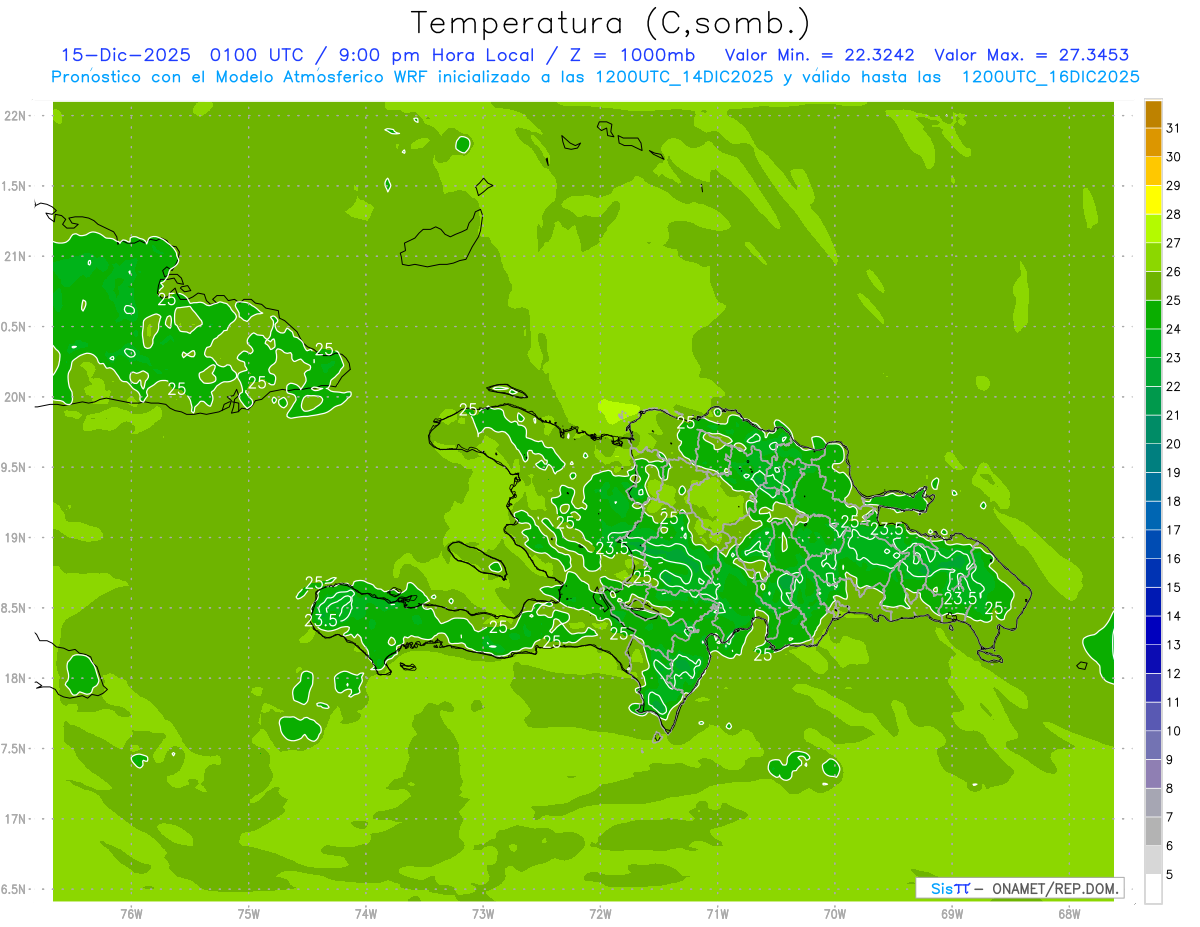1200x927 pixels.
Task: Click the '72W' longitude label
Action: [x=600, y=914]
